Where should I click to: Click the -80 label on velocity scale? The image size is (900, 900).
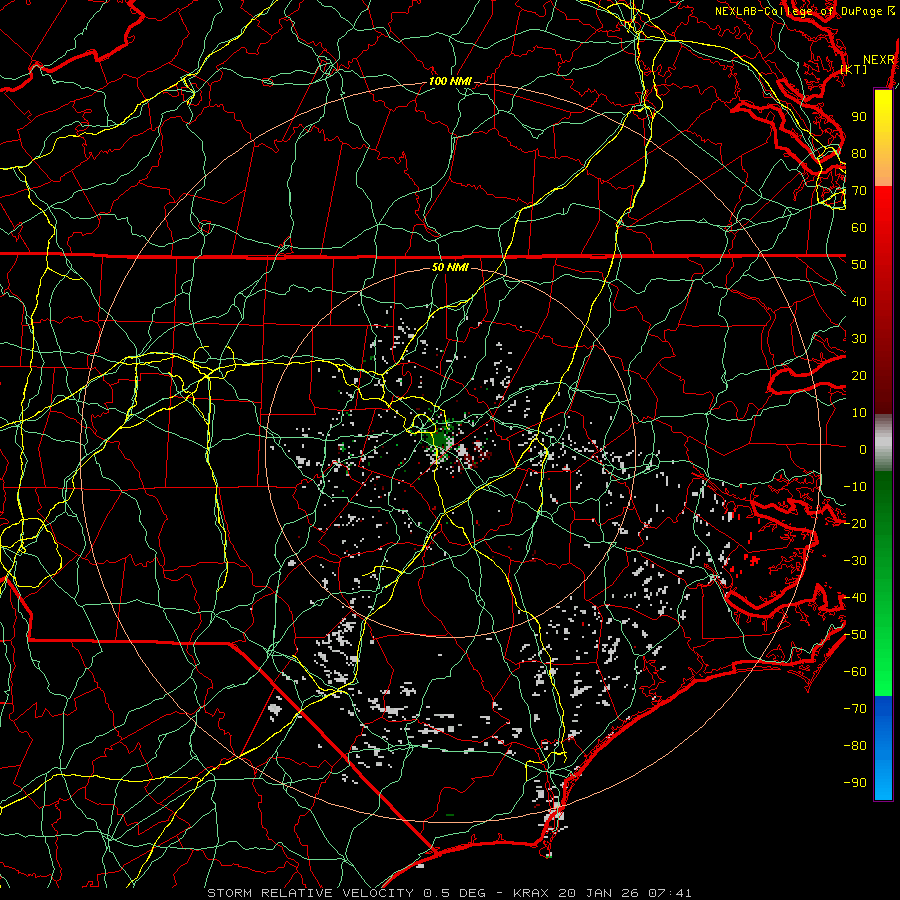(855, 746)
